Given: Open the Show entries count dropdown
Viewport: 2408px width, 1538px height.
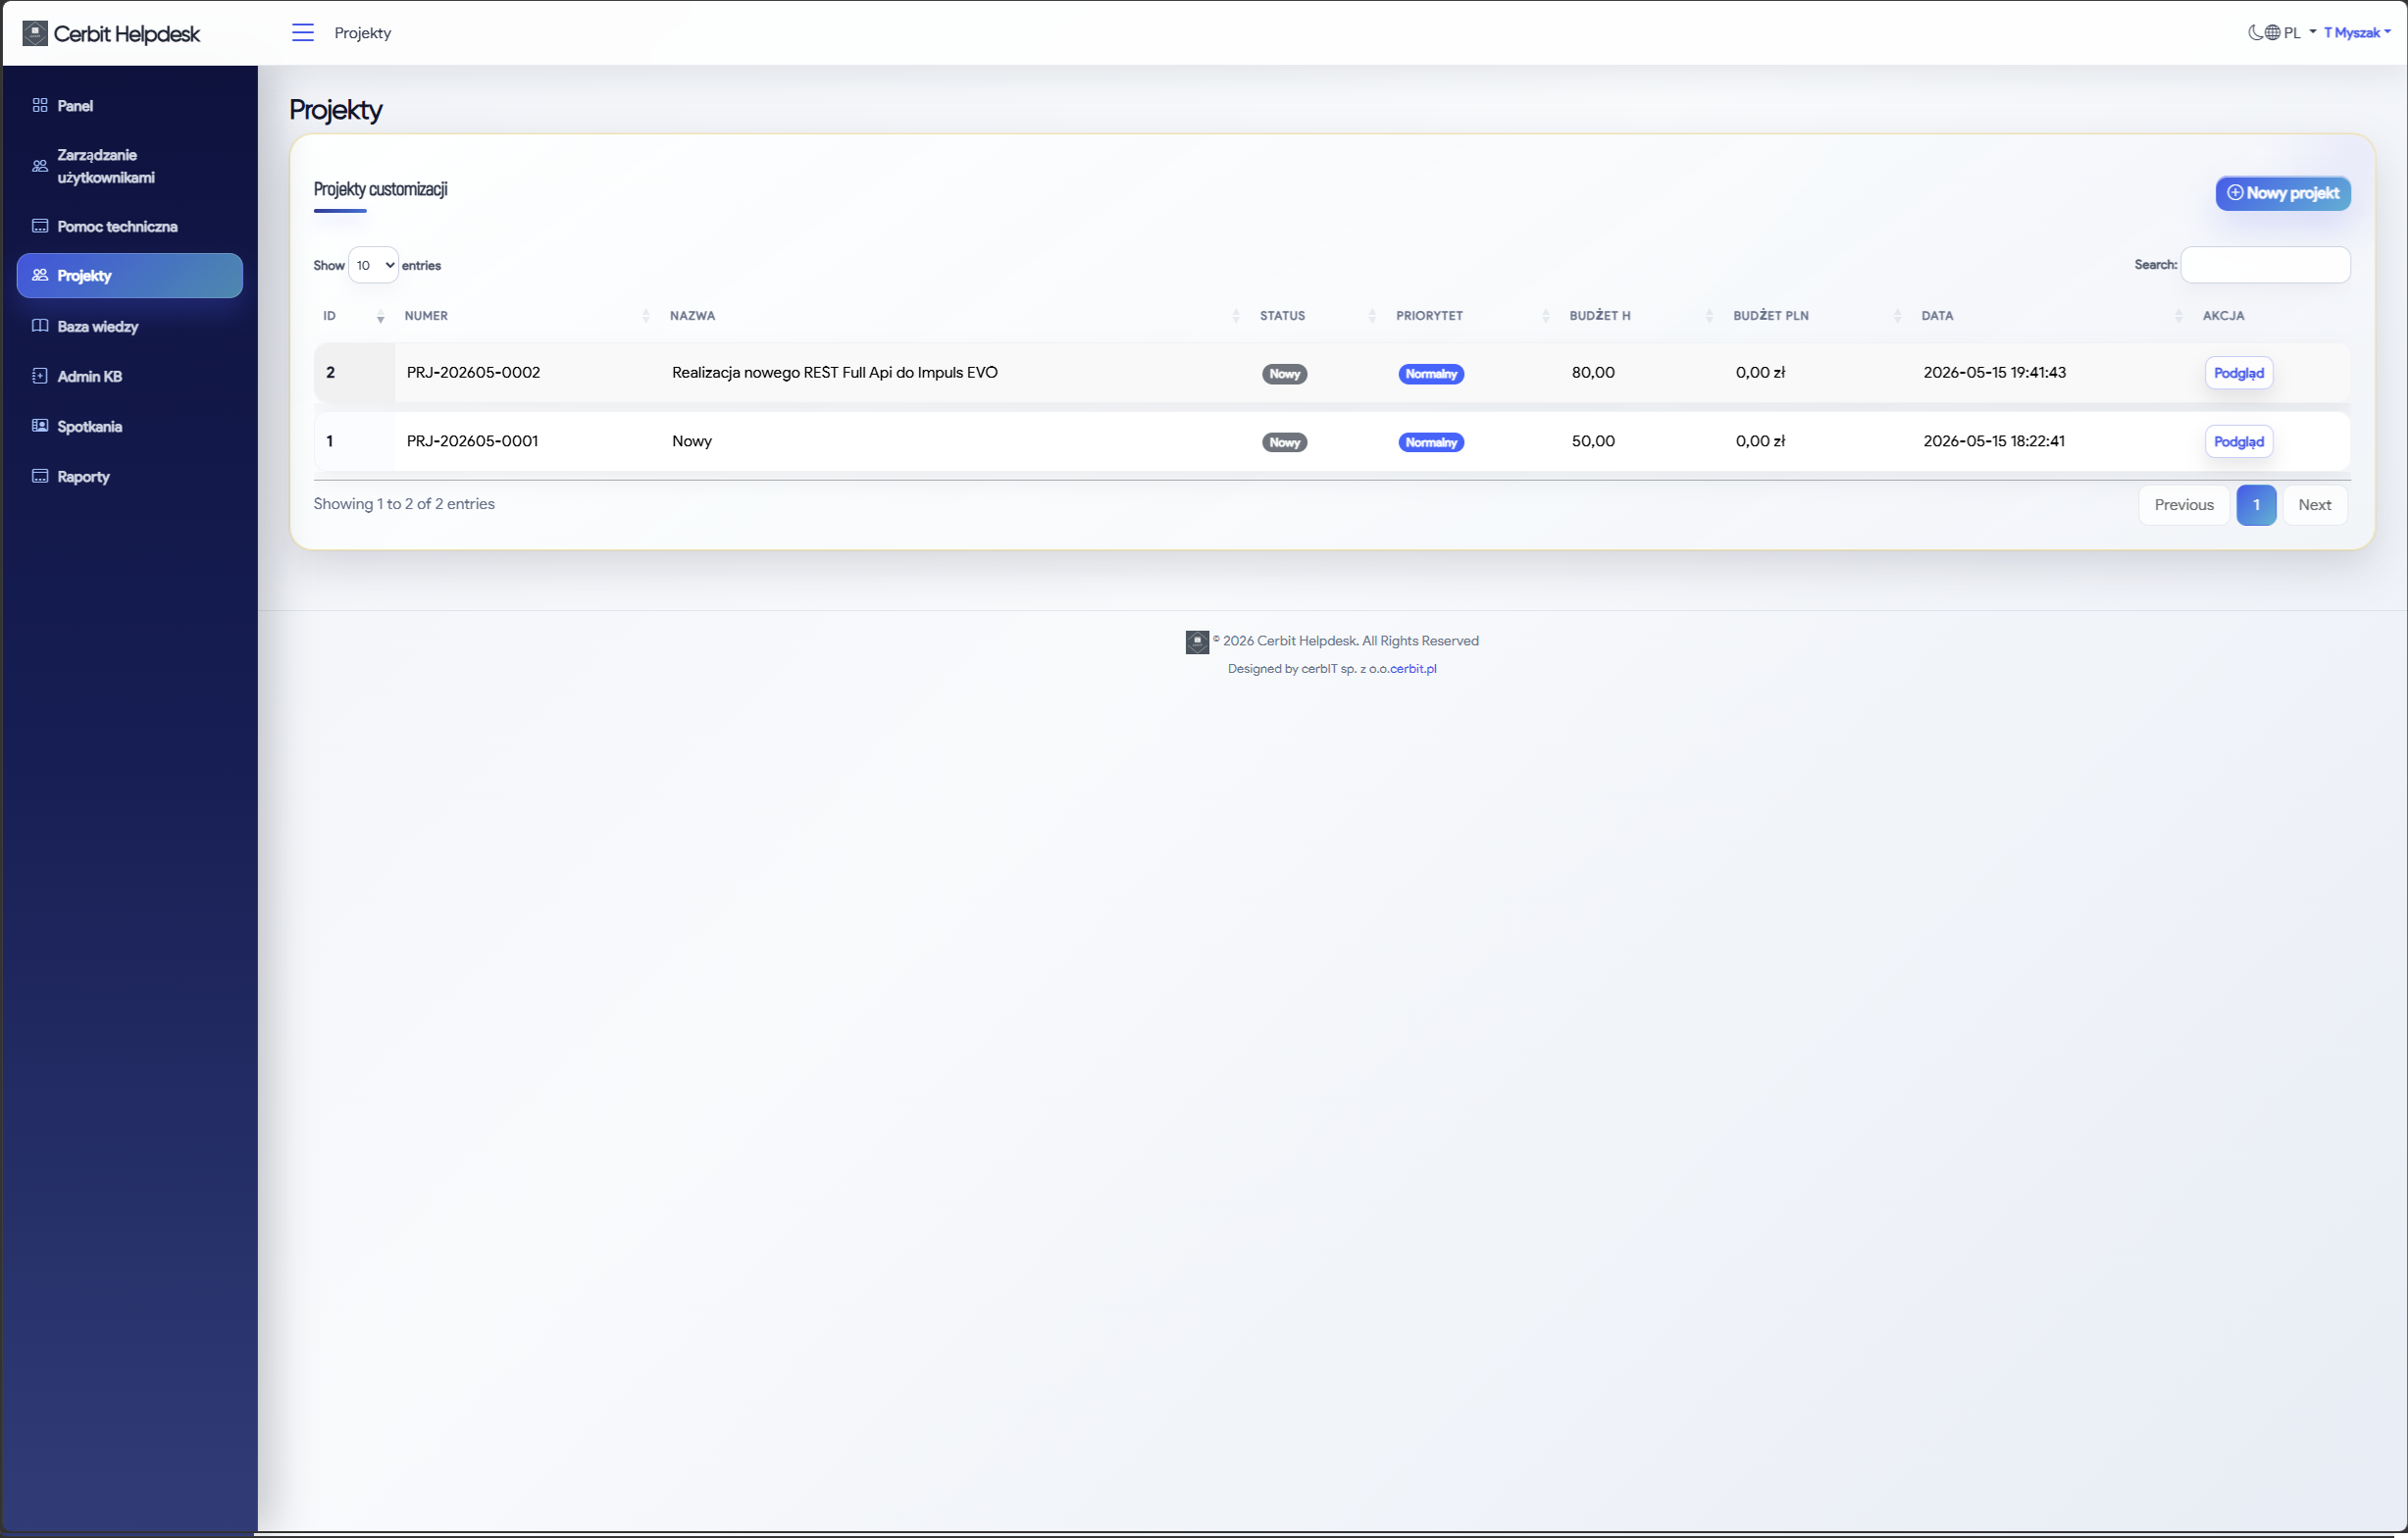Looking at the screenshot, I should [373, 265].
